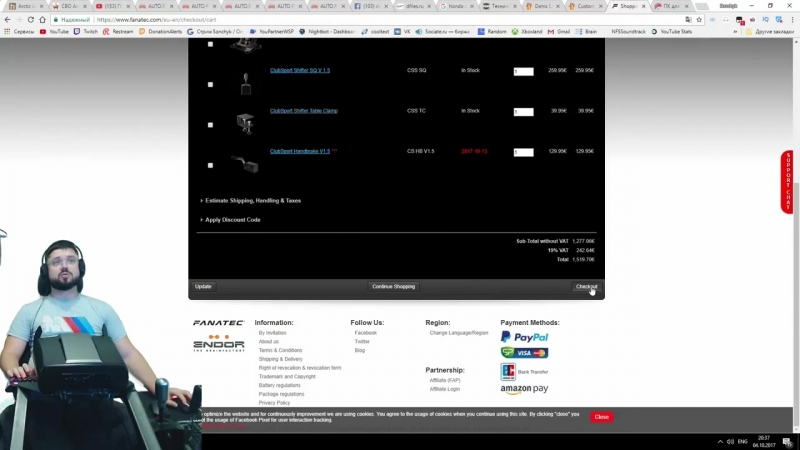Viewport: 800px width, 450px height.
Task: Open the DonationAlerts bookmark
Action: coord(160,32)
